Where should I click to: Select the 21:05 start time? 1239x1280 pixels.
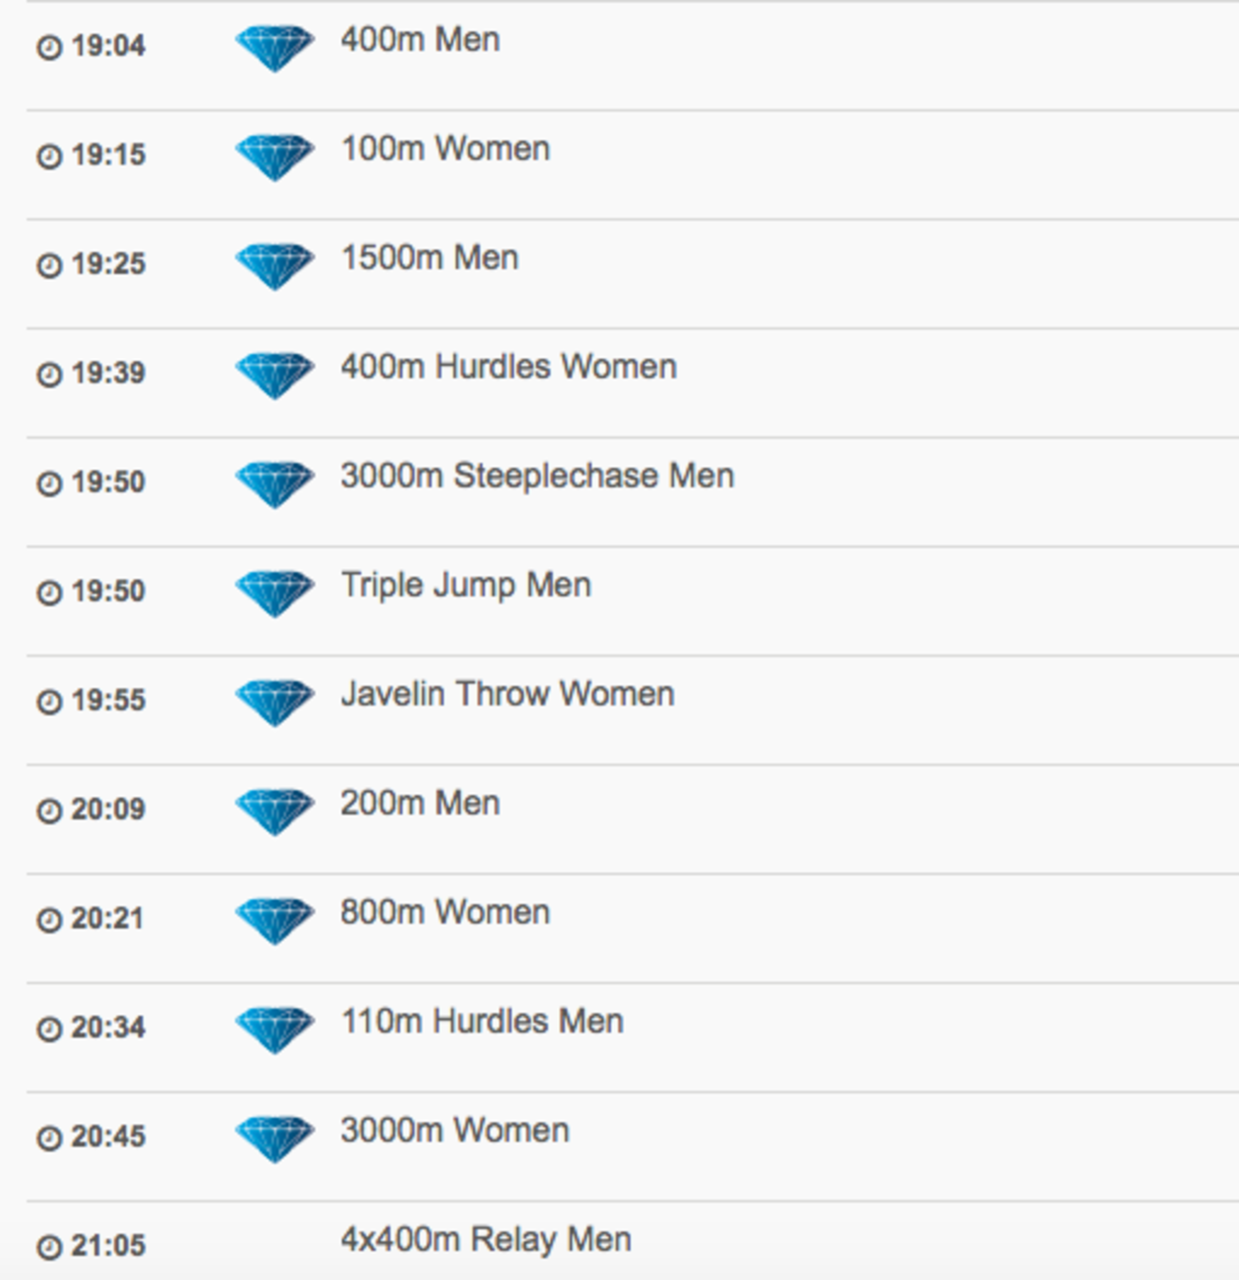point(108,1246)
